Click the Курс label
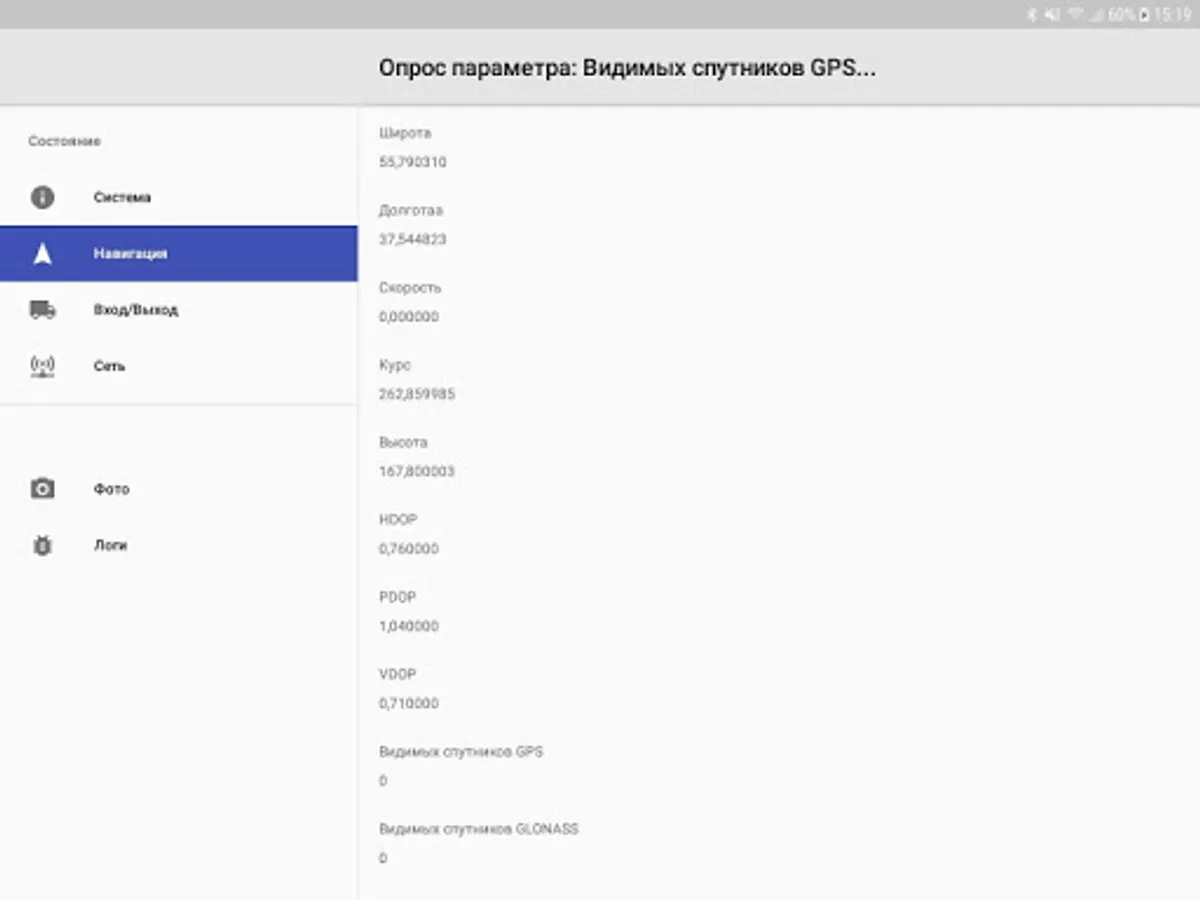 [395, 365]
